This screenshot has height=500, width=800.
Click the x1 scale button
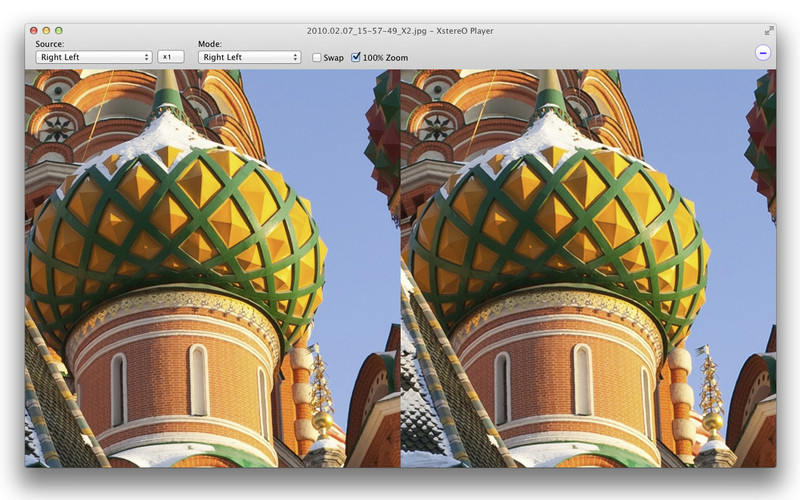170,57
